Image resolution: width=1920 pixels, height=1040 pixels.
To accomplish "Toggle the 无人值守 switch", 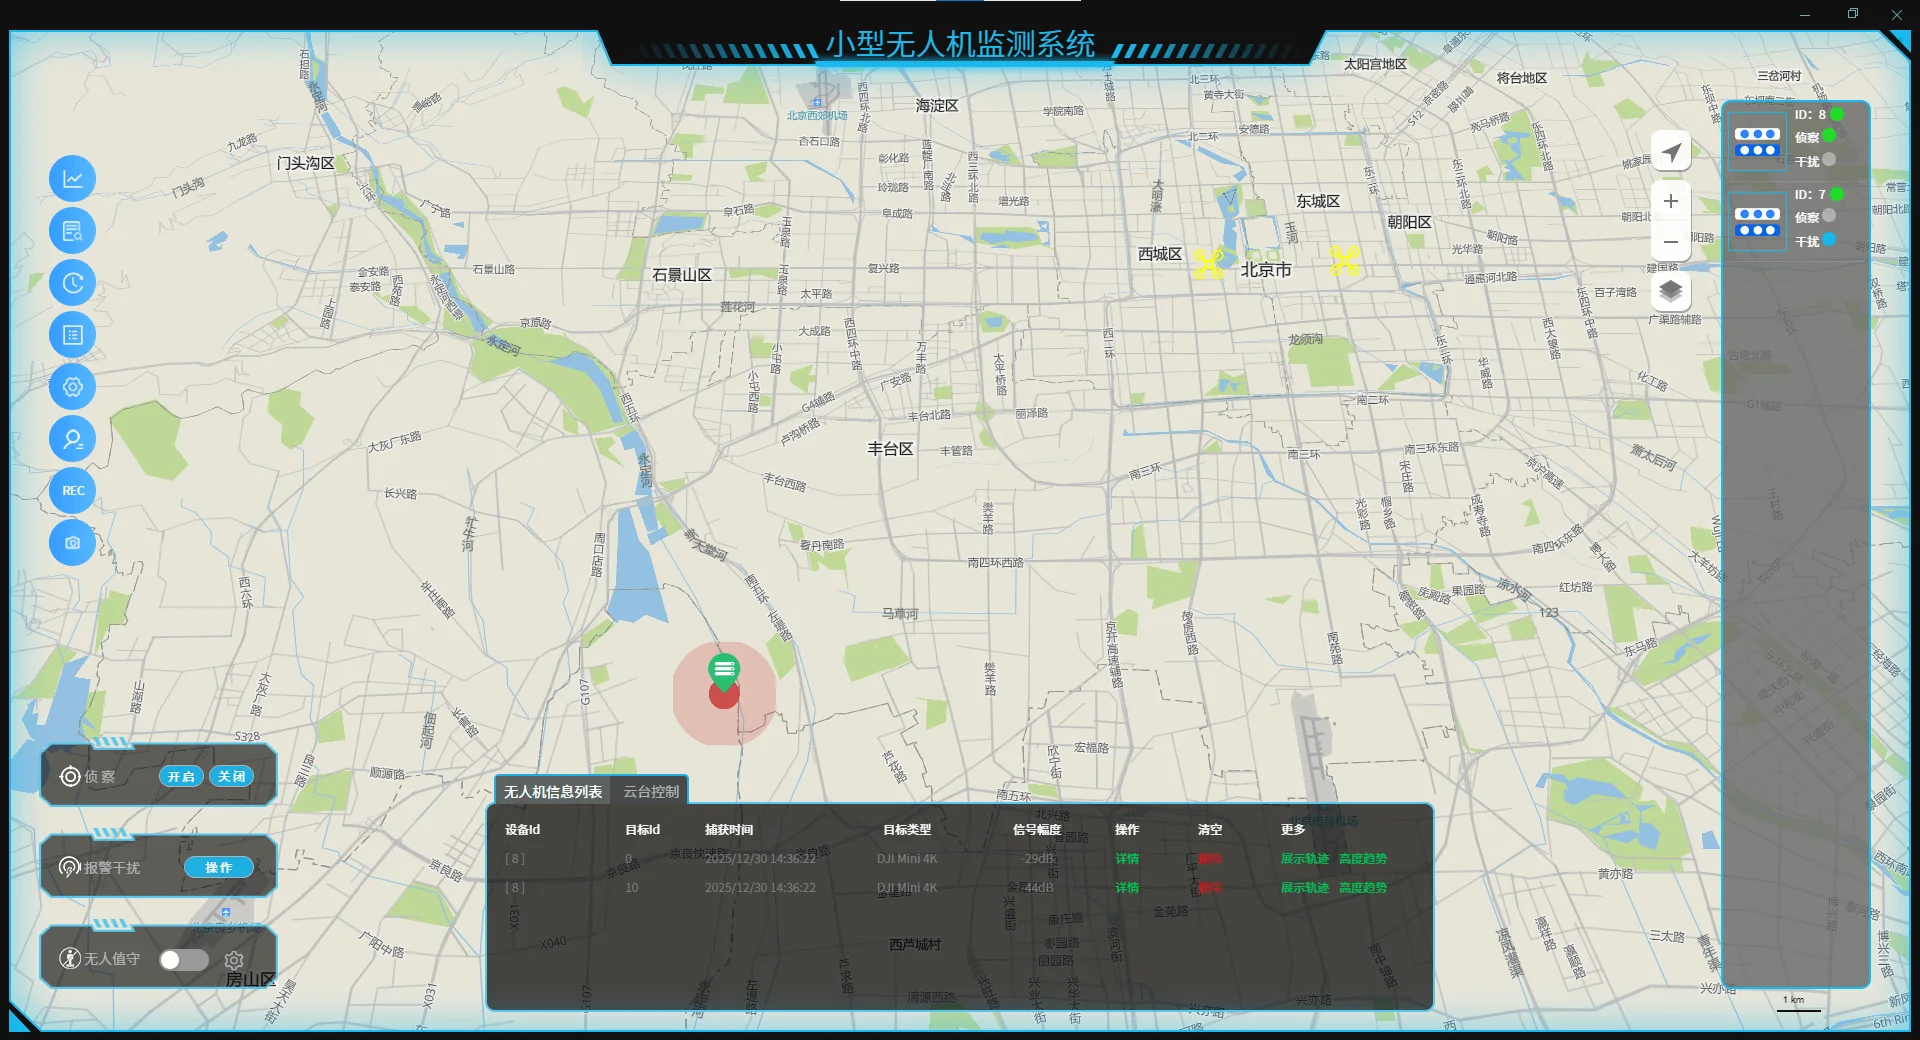I will (184, 960).
